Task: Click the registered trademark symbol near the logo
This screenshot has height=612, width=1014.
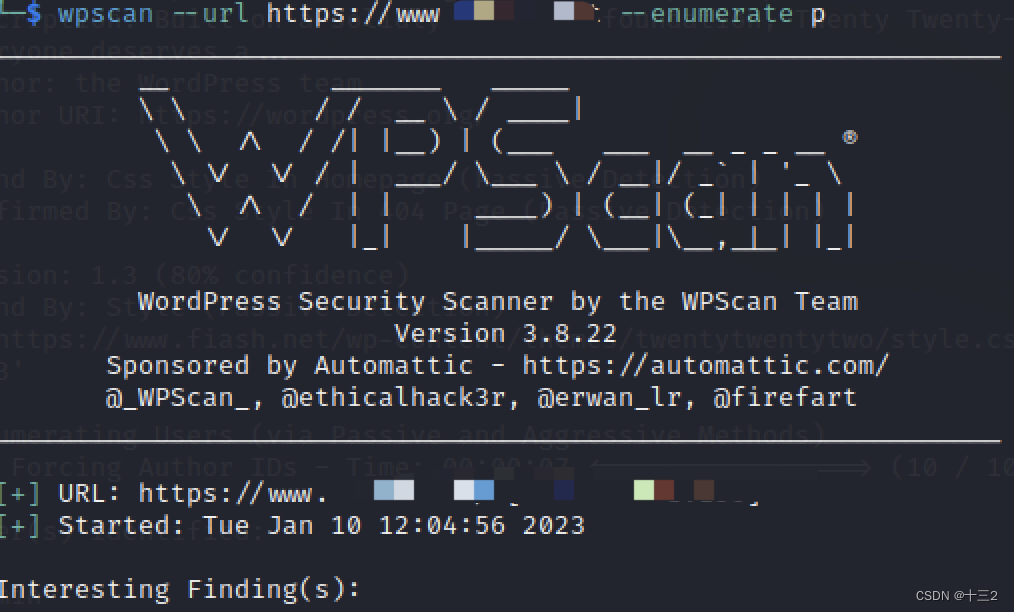Action: pos(850,137)
